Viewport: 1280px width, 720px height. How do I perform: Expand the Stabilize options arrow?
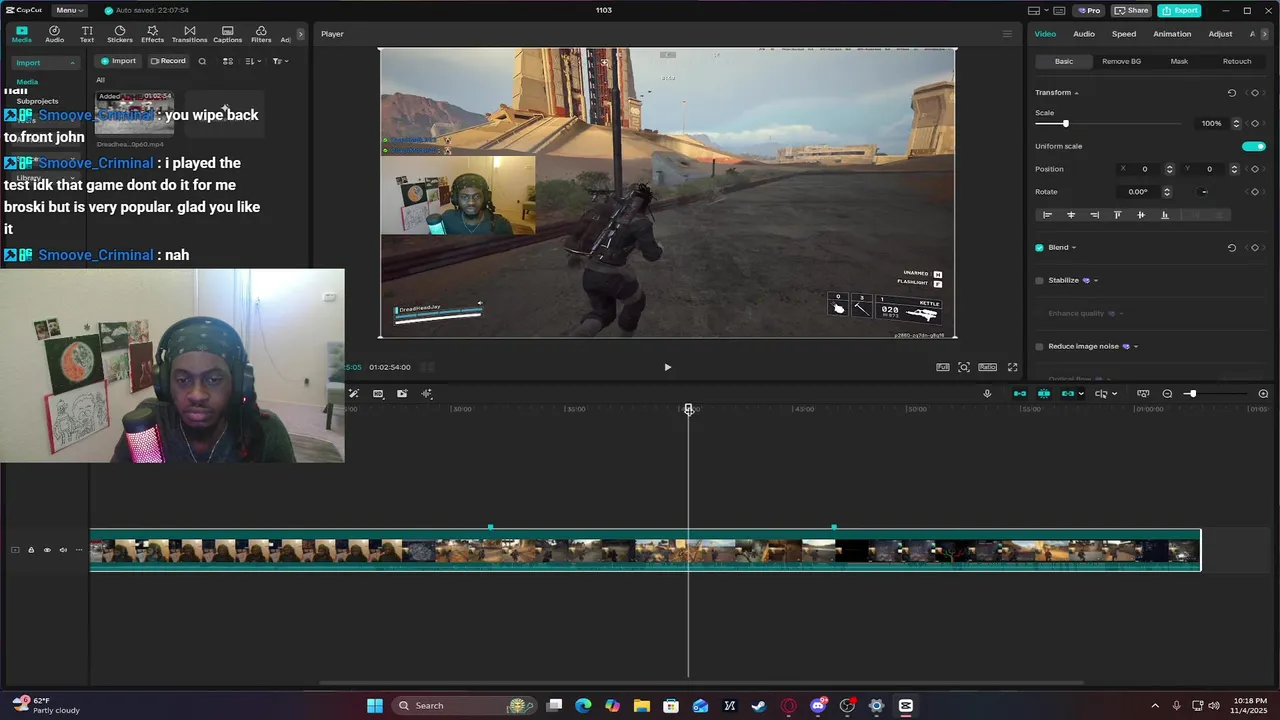1096,281
